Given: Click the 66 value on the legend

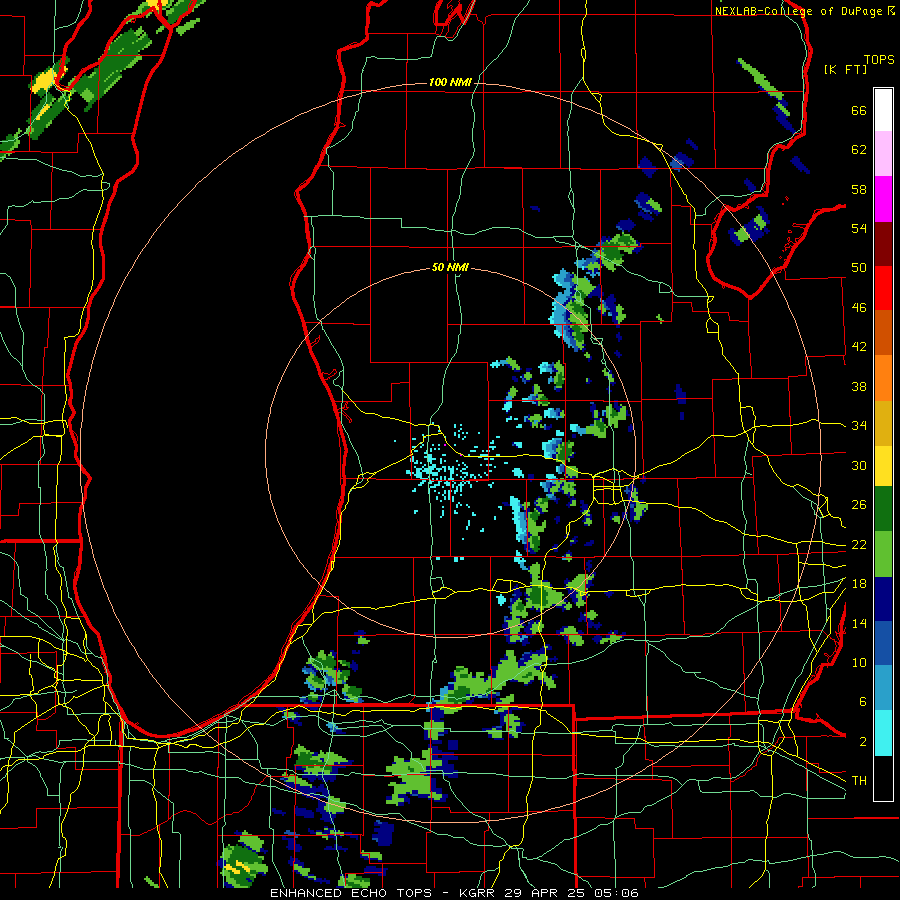Looking at the screenshot, I should tap(859, 110).
